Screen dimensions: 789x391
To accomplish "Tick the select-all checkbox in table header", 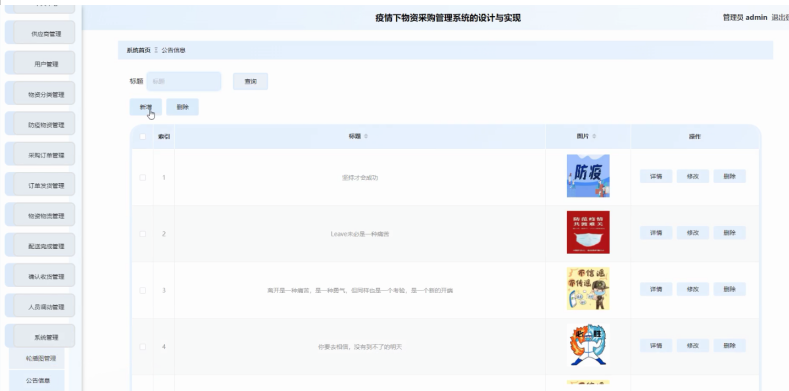I will coord(142,136).
